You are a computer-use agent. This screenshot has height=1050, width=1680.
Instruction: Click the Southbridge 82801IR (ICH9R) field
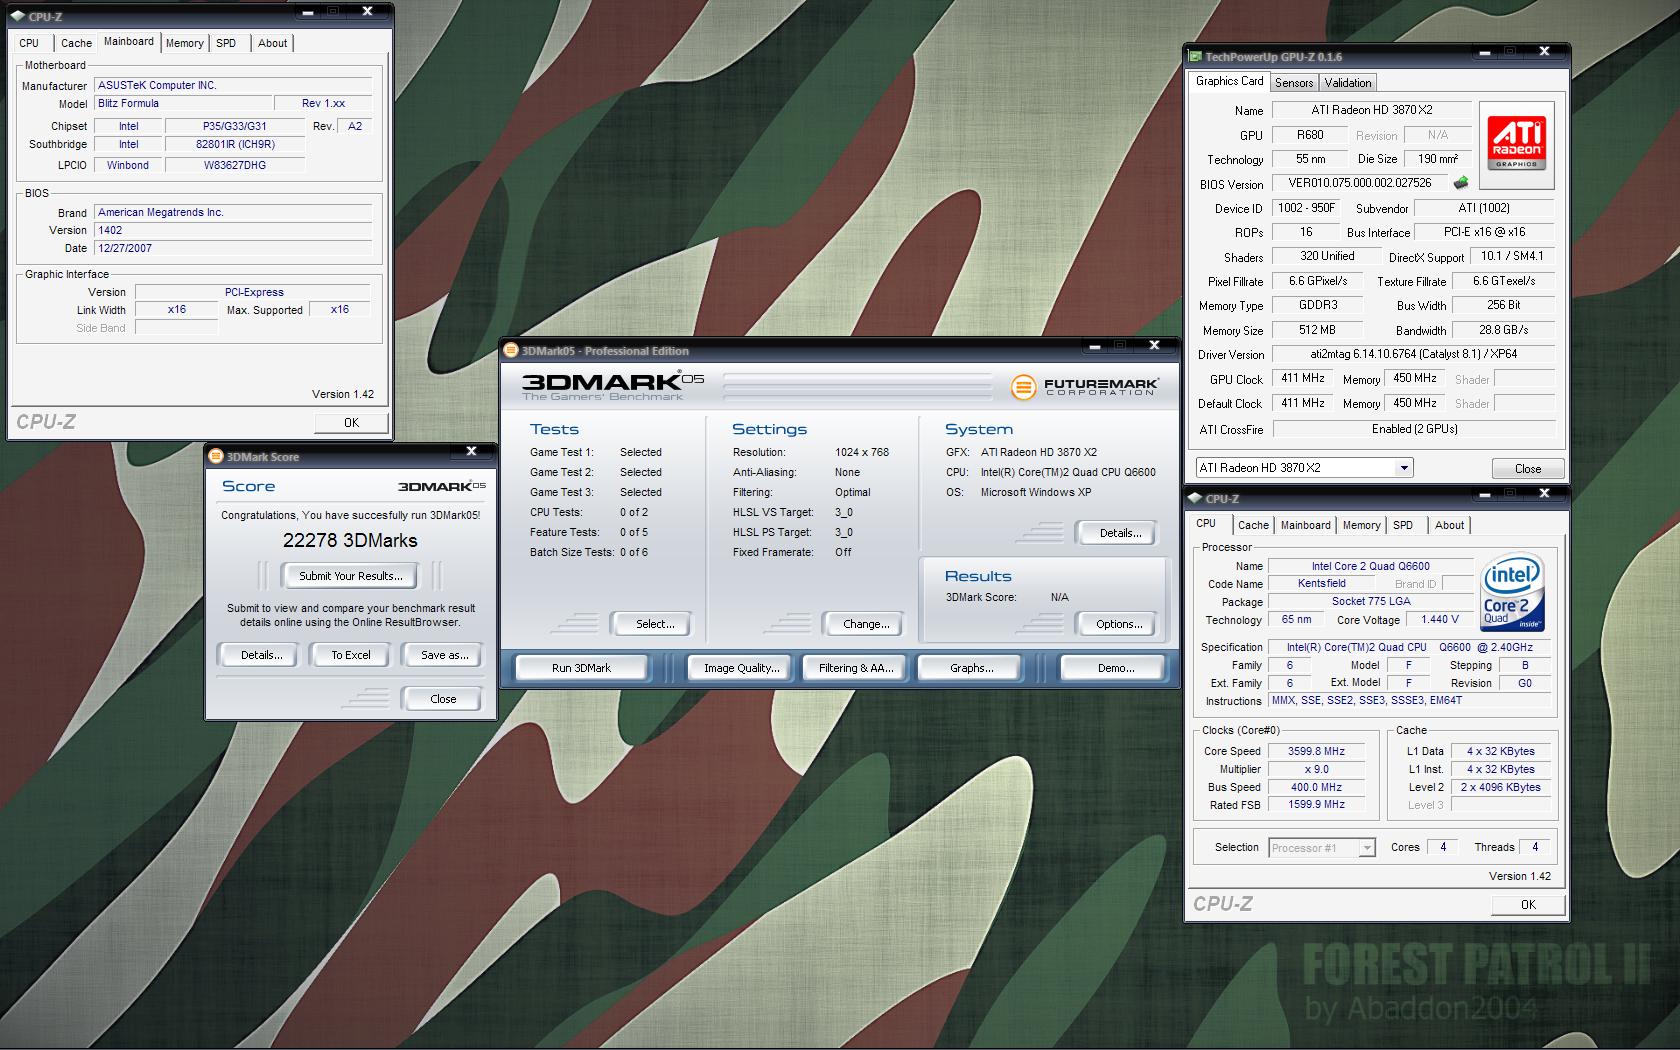point(235,144)
